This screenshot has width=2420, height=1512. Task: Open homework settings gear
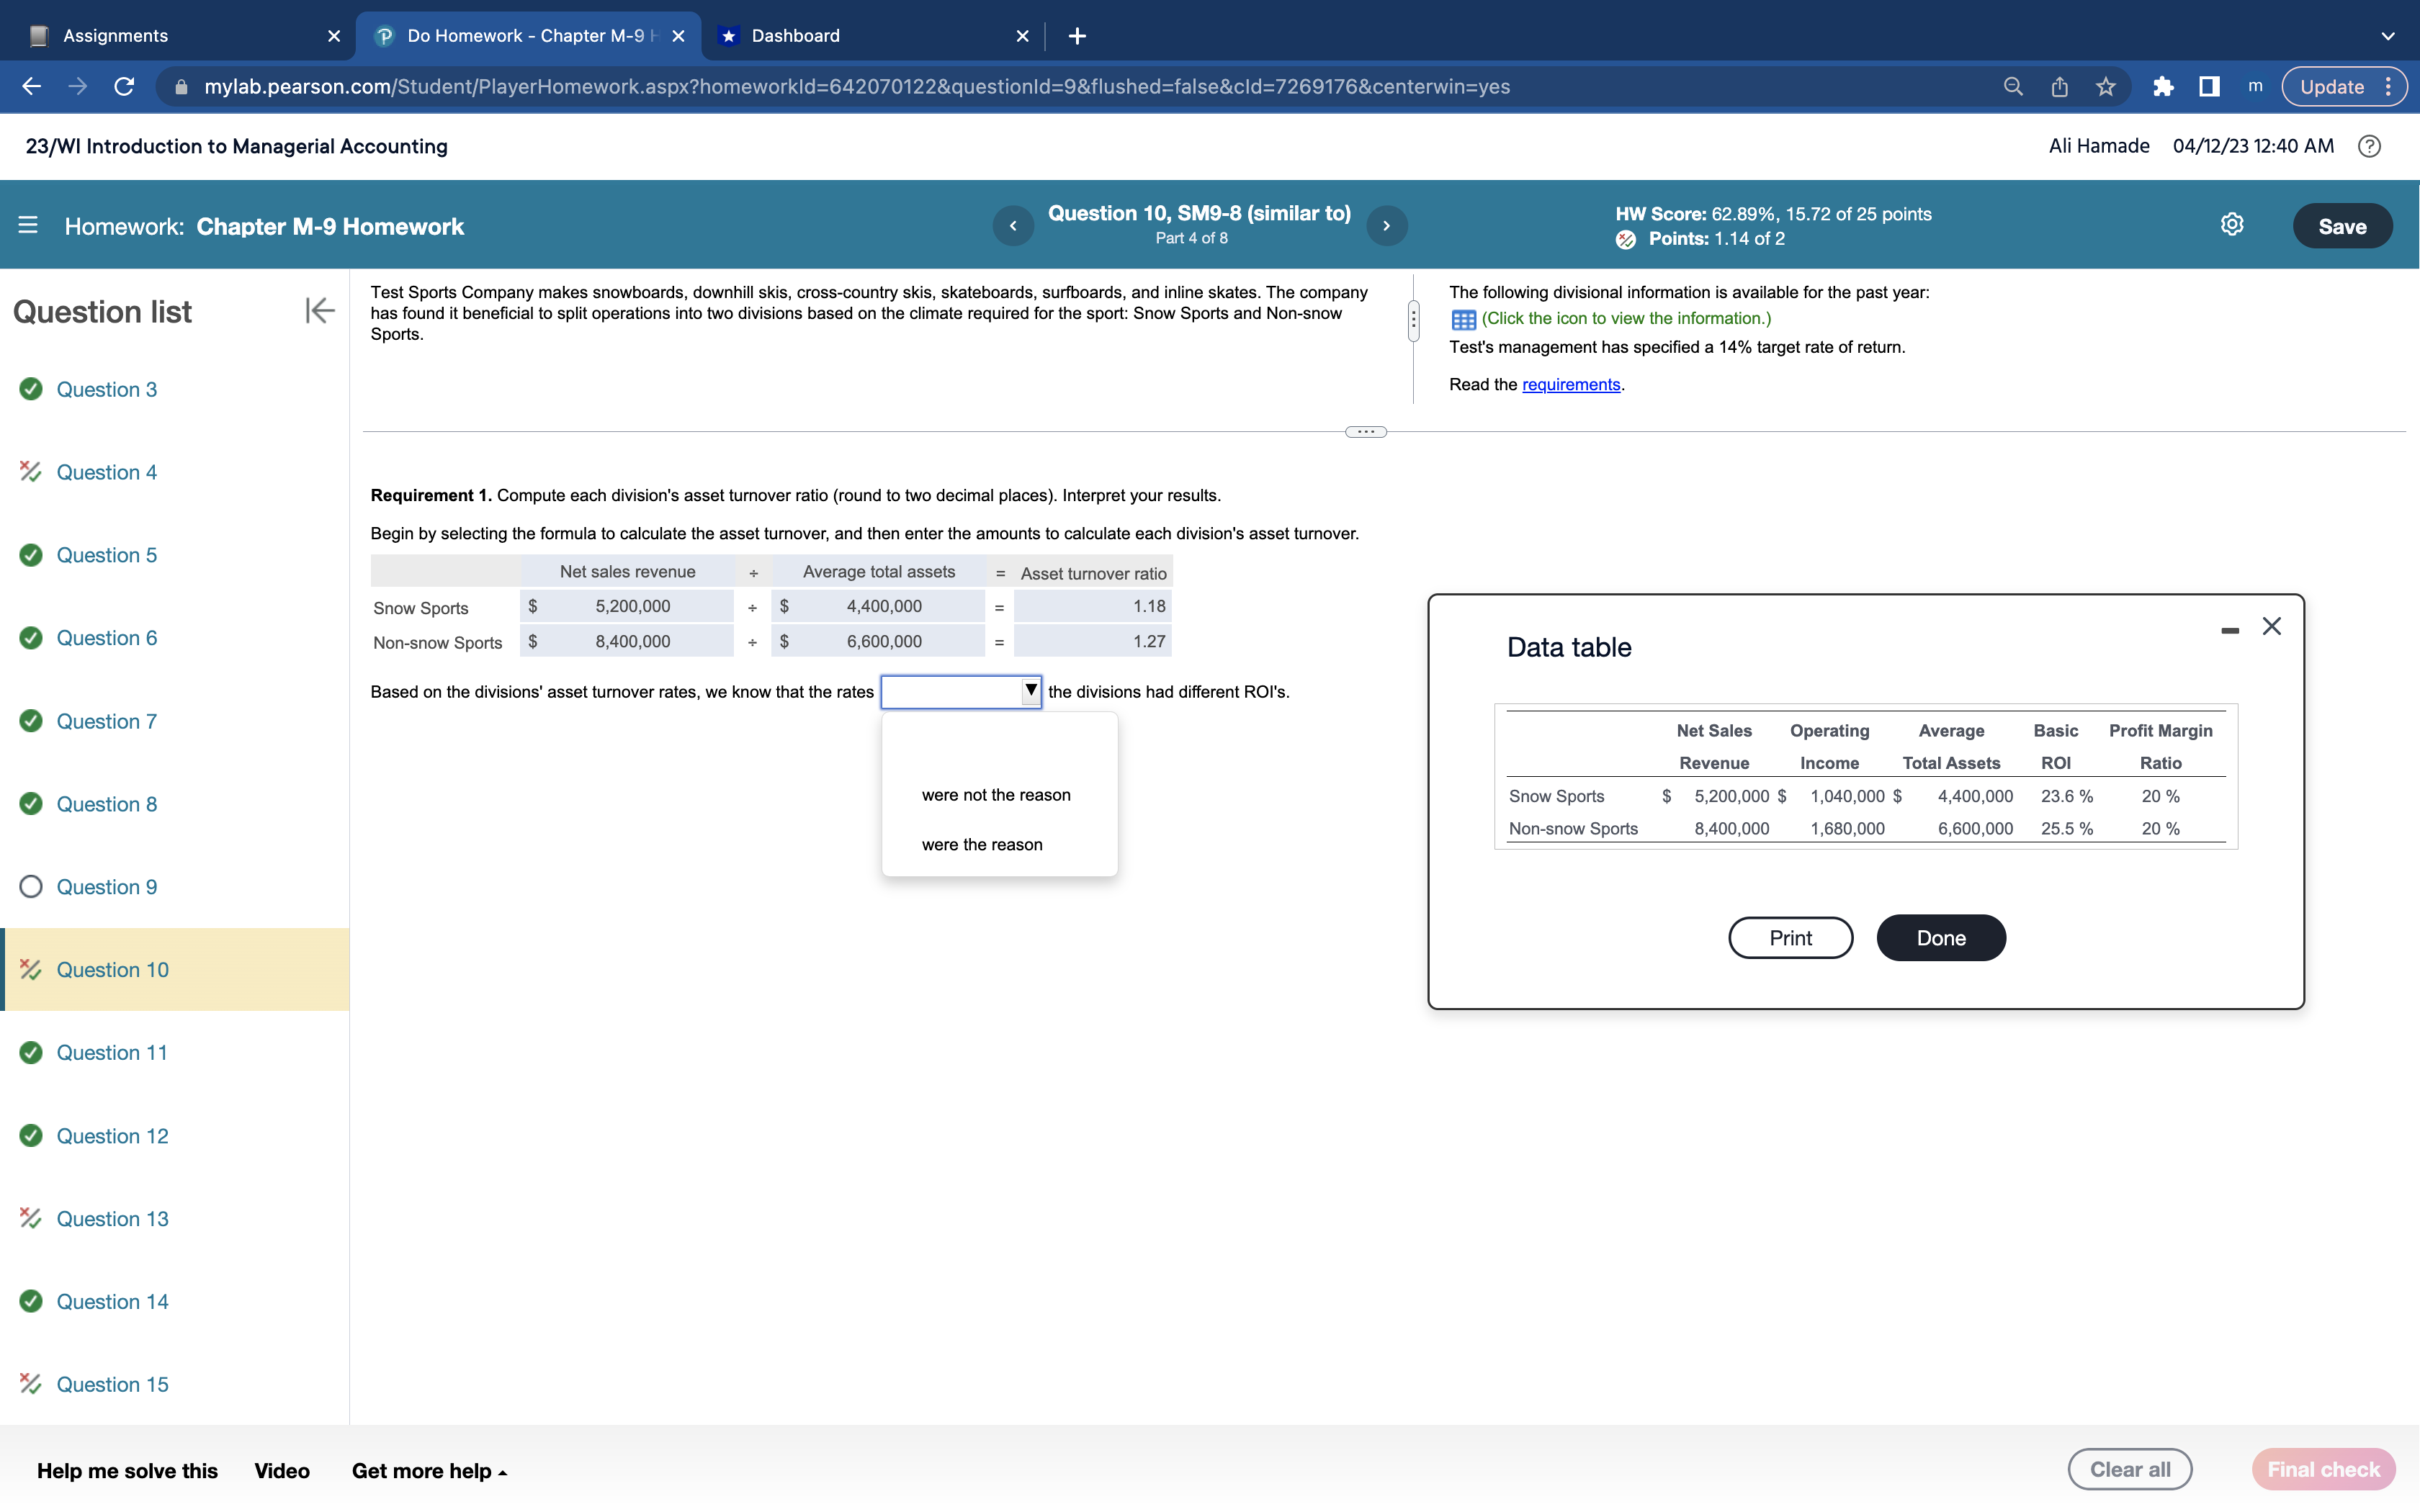[x=2231, y=225]
